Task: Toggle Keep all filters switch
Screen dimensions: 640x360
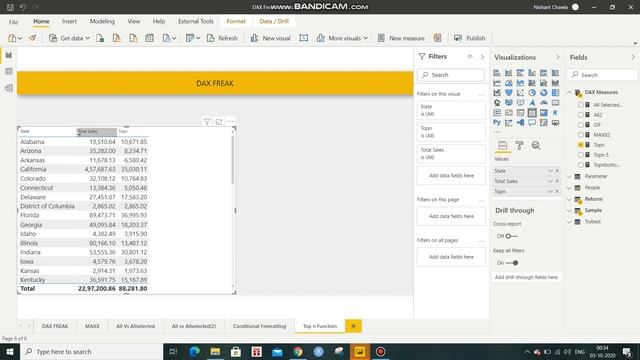Action: (512, 263)
